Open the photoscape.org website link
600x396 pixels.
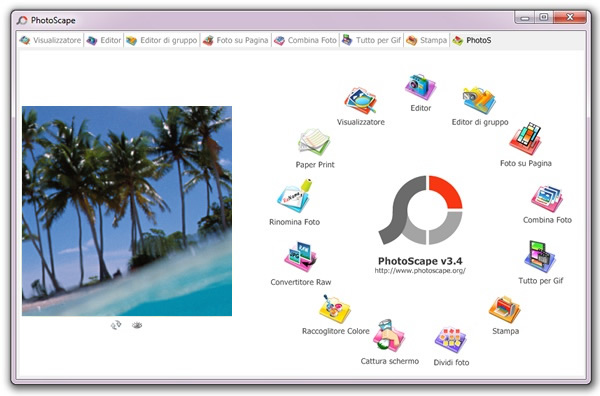[420, 271]
